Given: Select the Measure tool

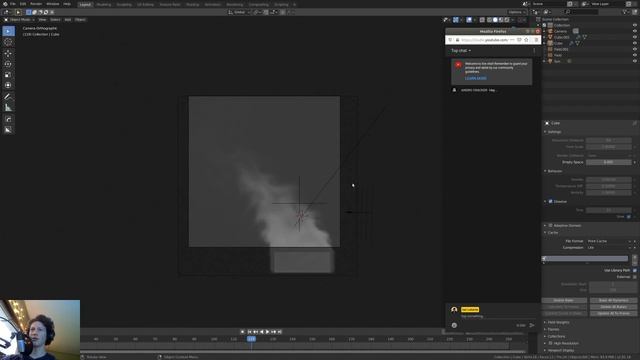Looking at the screenshot, I should [x=8, y=108].
